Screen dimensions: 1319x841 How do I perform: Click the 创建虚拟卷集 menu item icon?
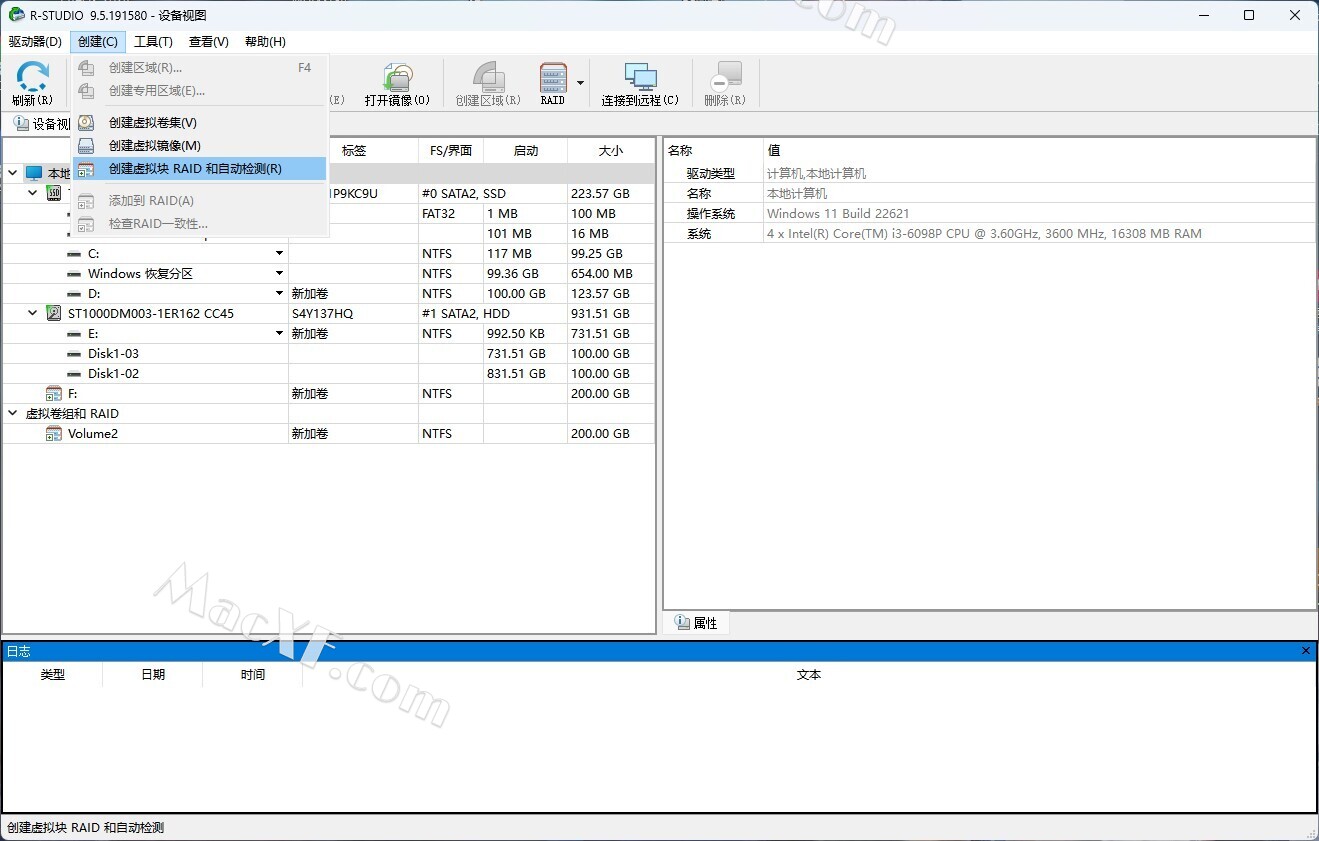pyautogui.click(x=86, y=122)
